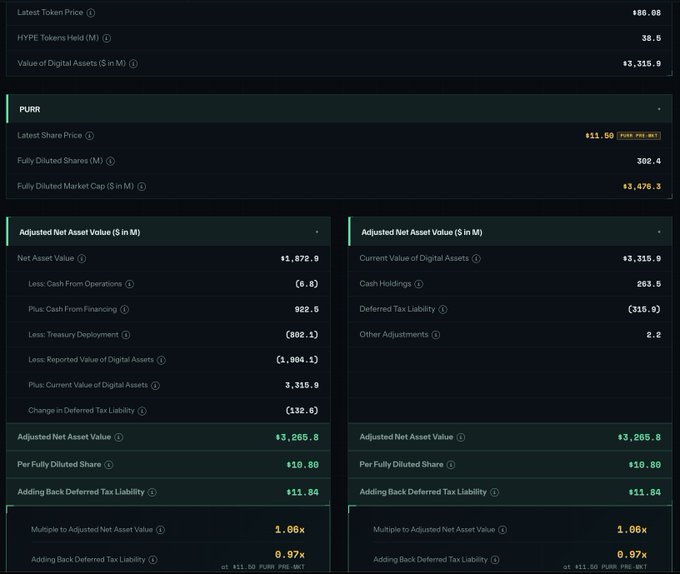
Task: Click $3,265.8 in the panel containing Net Asset Value
Action: pyautogui.click(x=297, y=437)
